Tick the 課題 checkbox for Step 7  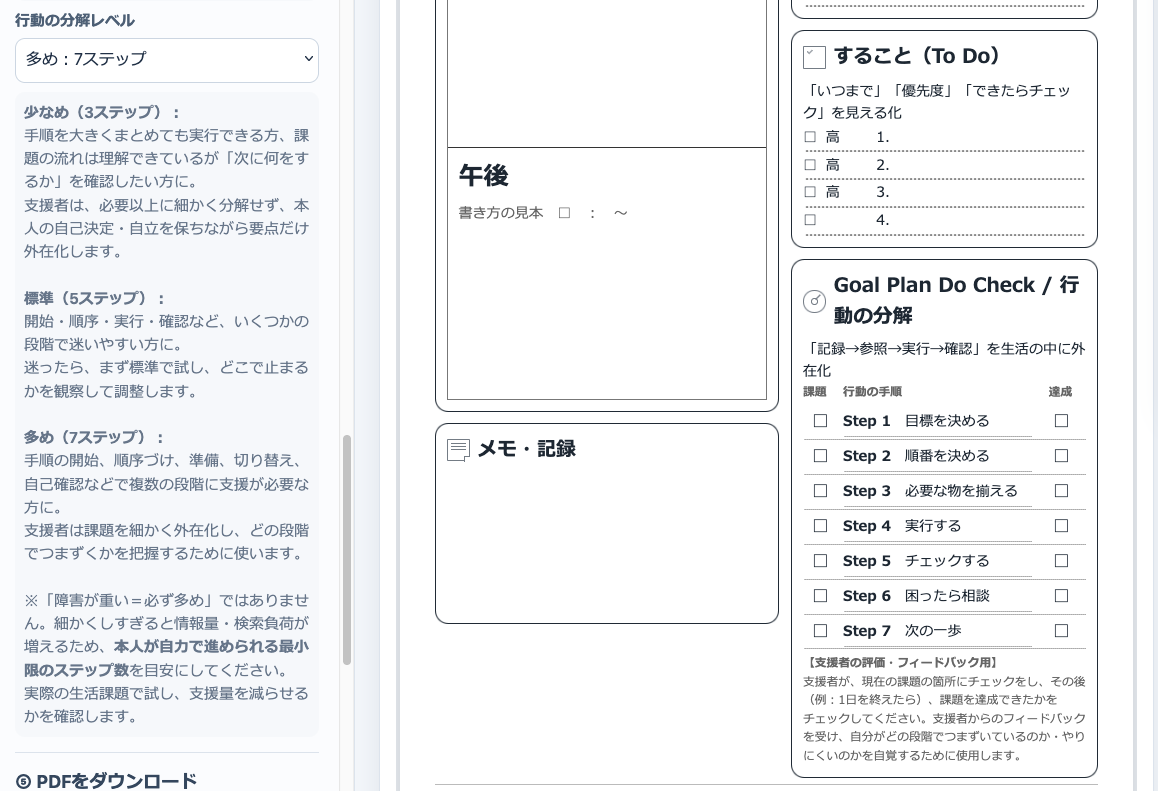pyautogui.click(x=820, y=631)
